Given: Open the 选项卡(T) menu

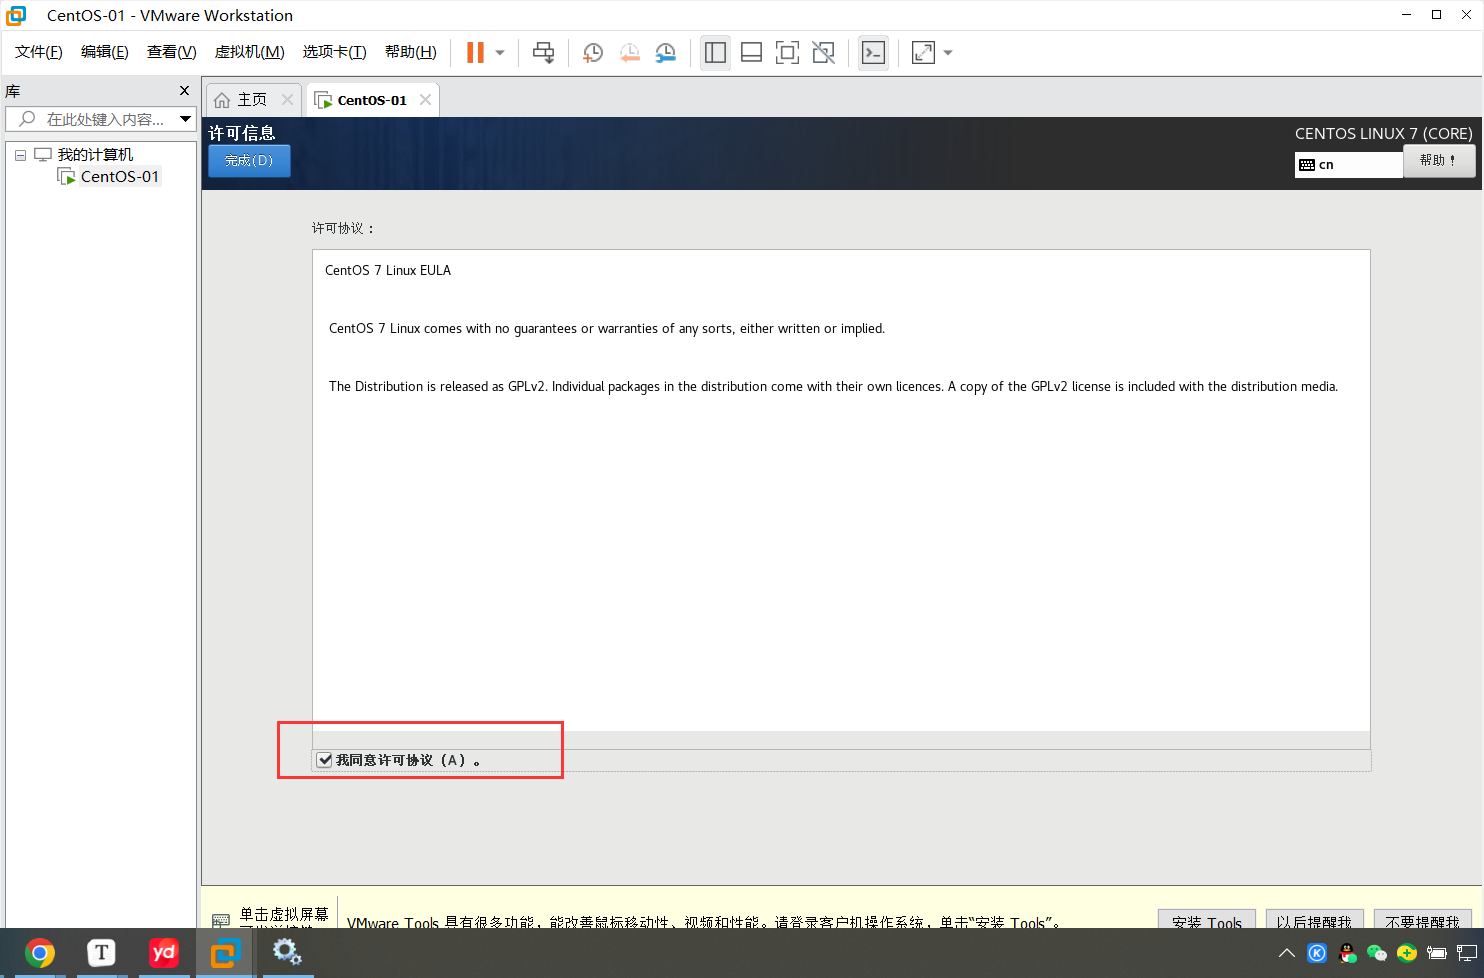Looking at the screenshot, I should (335, 52).
